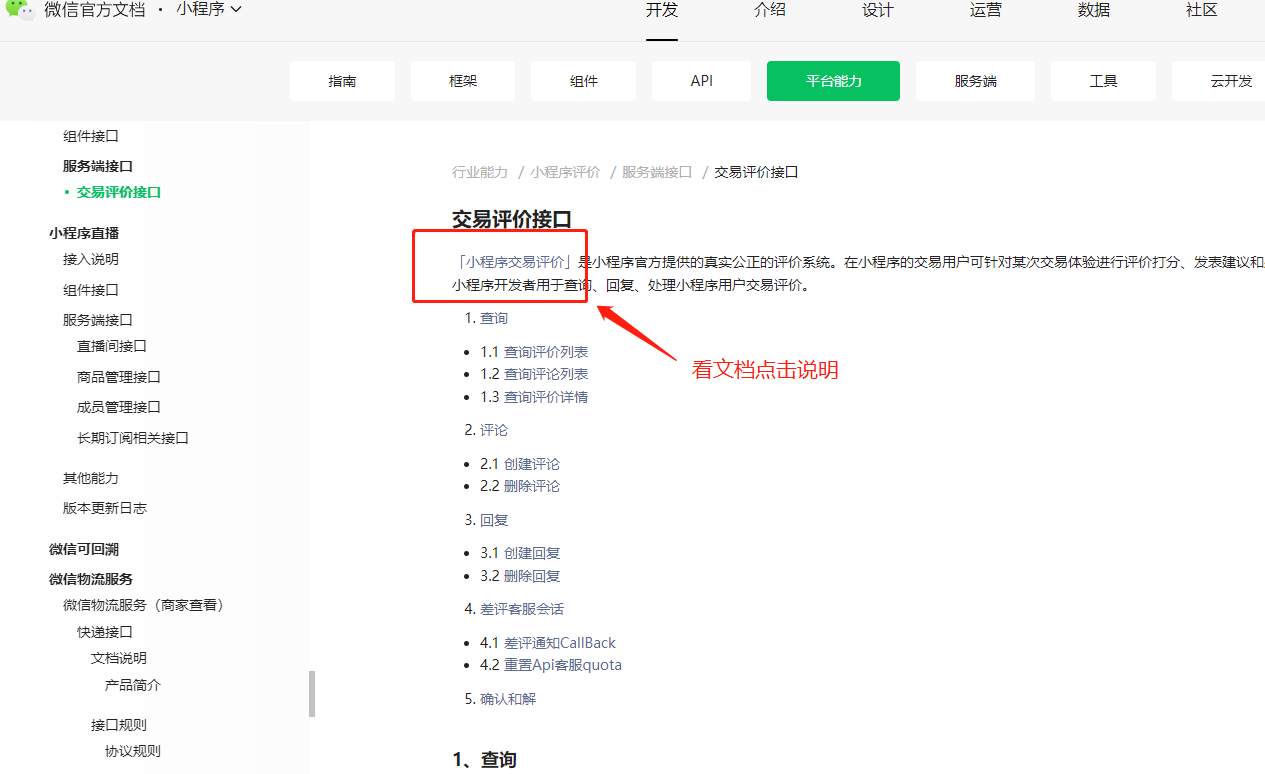Select 交易评价接口 in sidebar
Viewport: 1265px width, 774px height.
119,192
